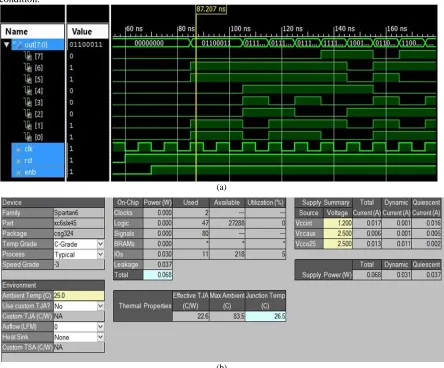Click the Vcco25 voltage field

(338, 244)
